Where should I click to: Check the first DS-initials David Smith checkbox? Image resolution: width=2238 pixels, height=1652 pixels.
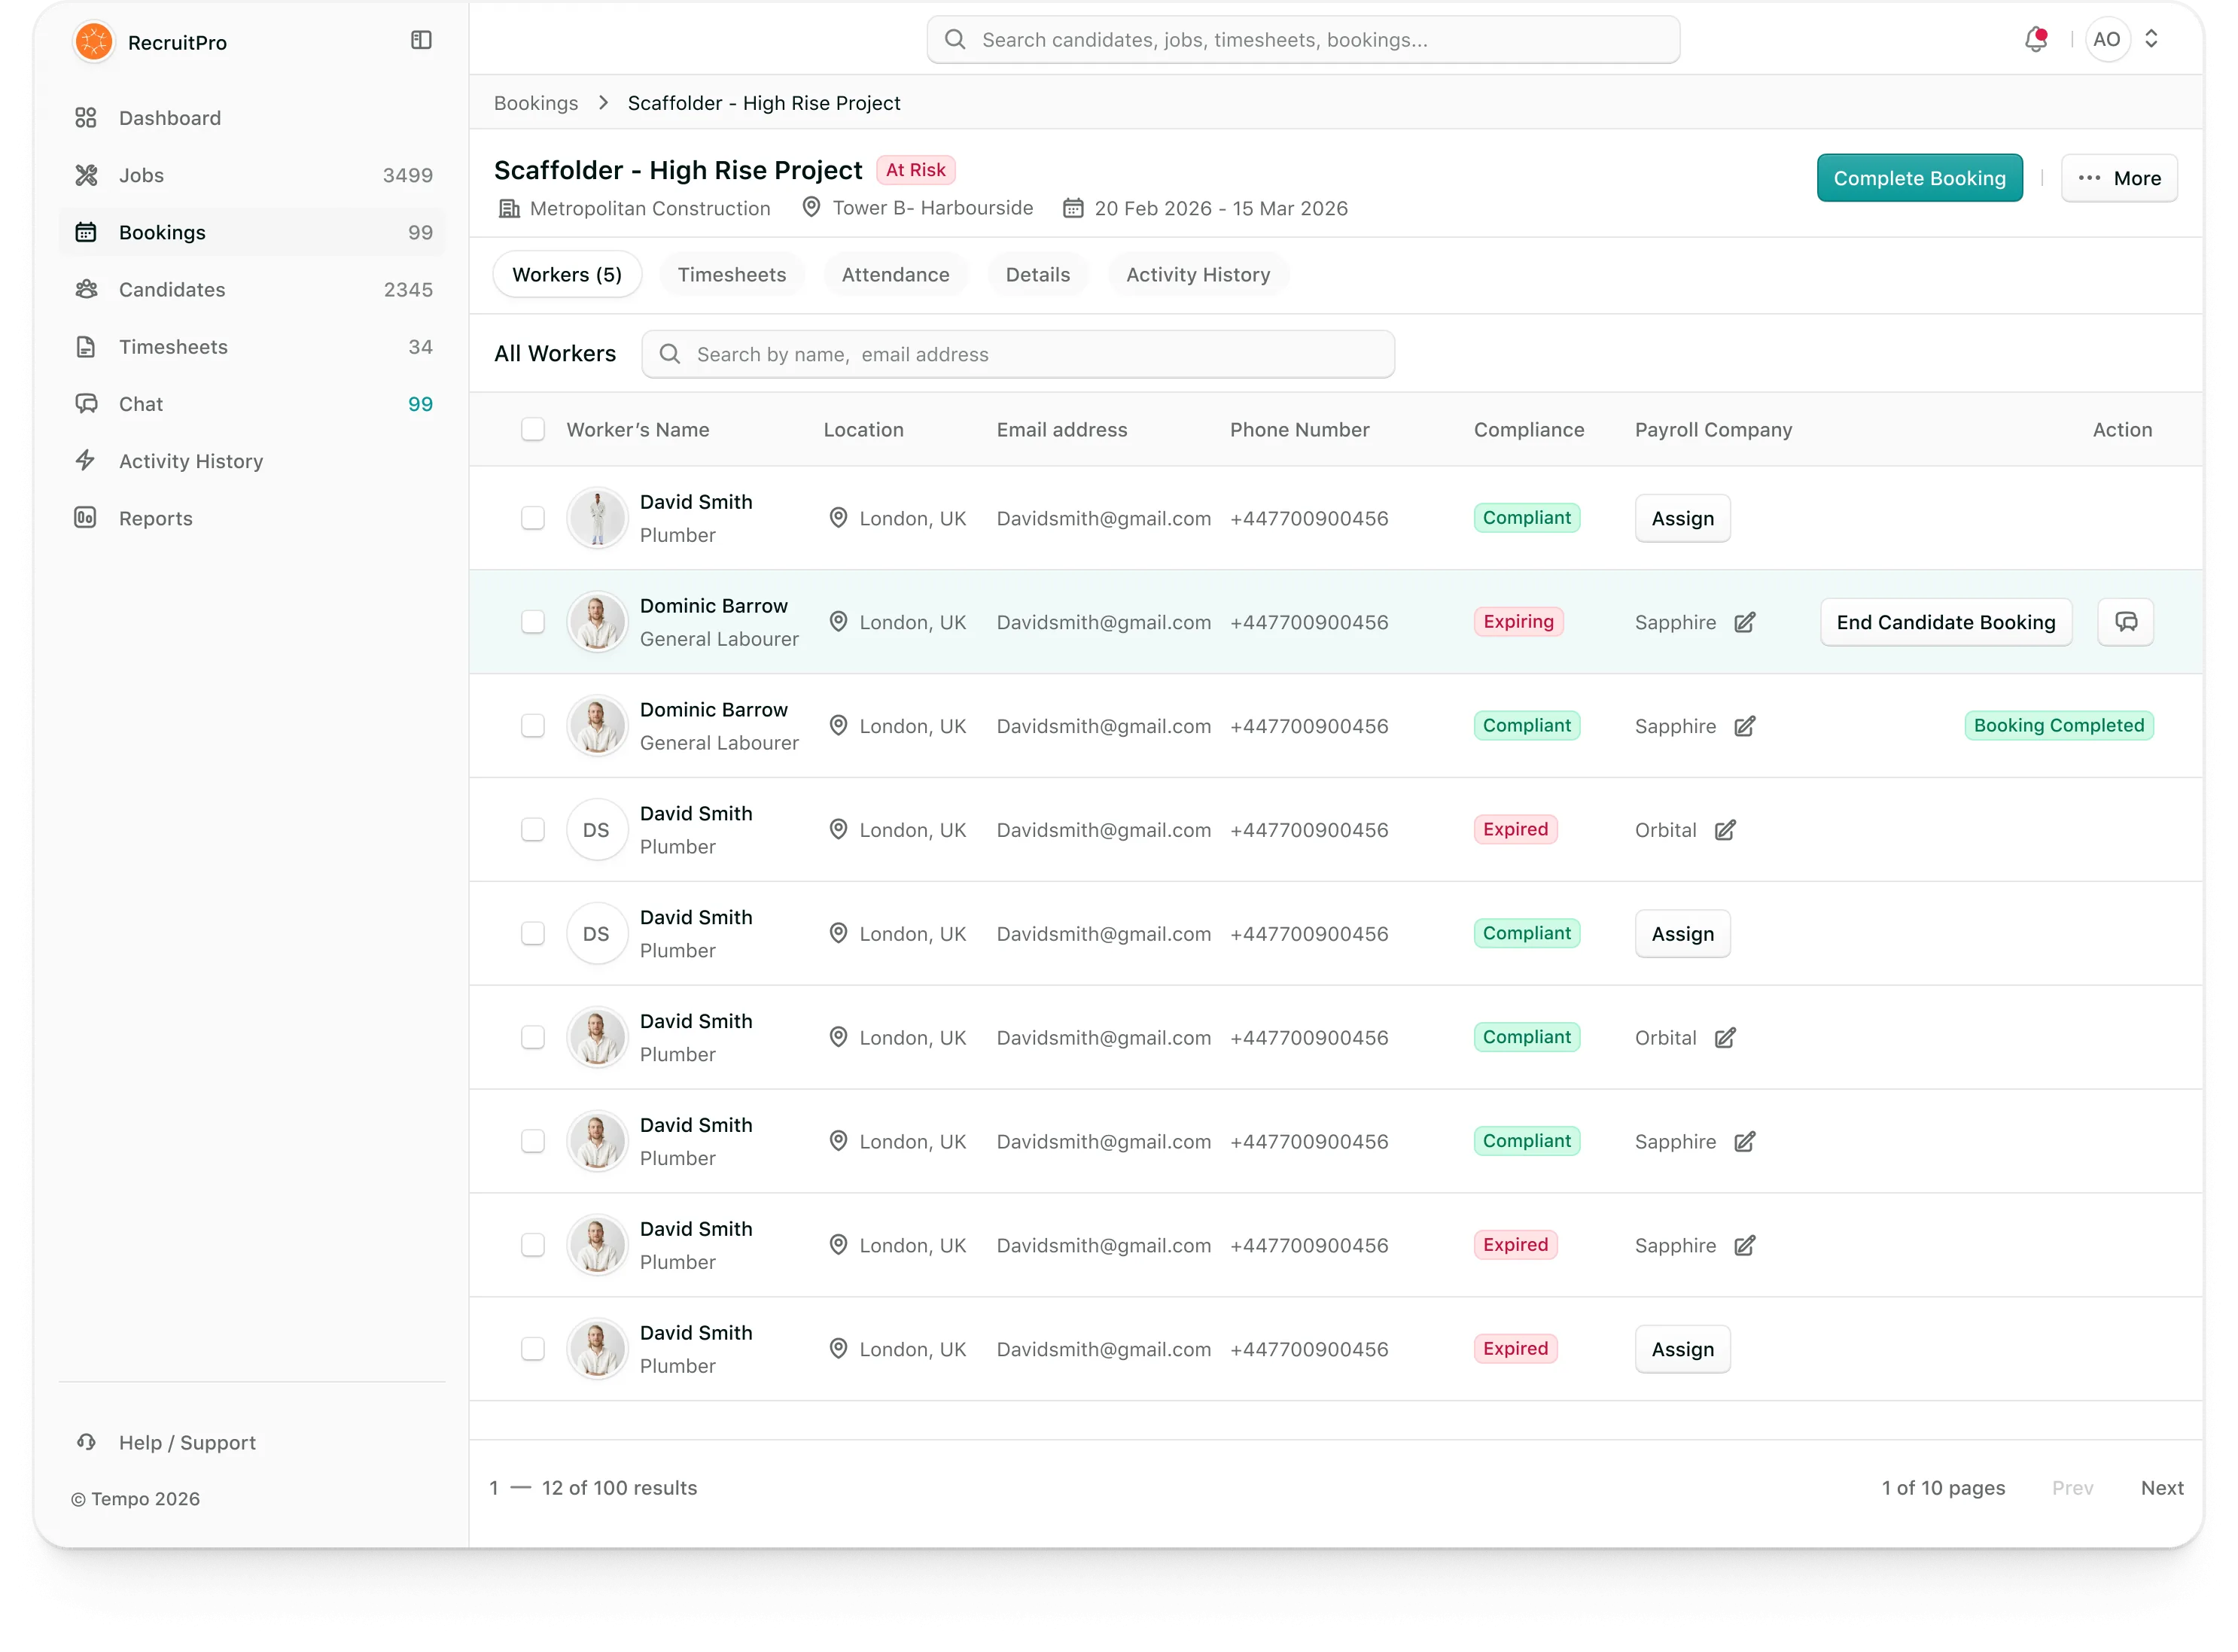click(533, 830)
